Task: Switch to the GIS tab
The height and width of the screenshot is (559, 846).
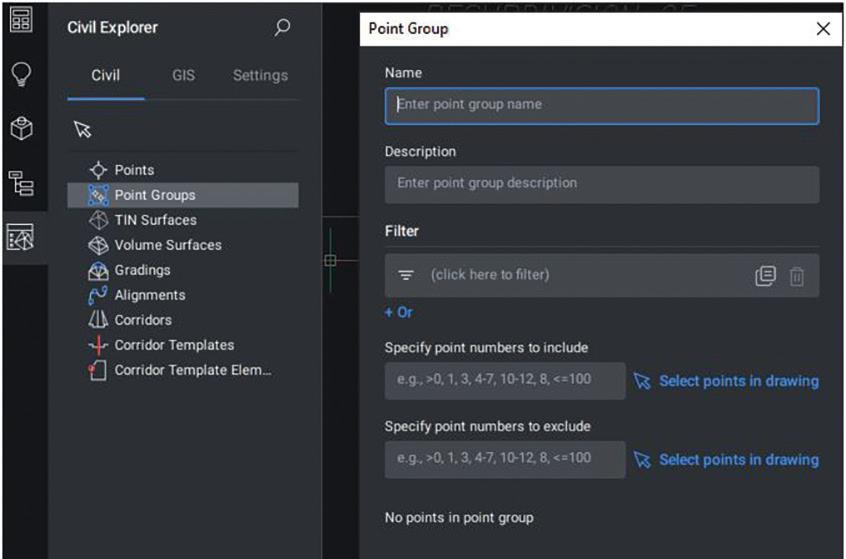Action: [183, 76]
